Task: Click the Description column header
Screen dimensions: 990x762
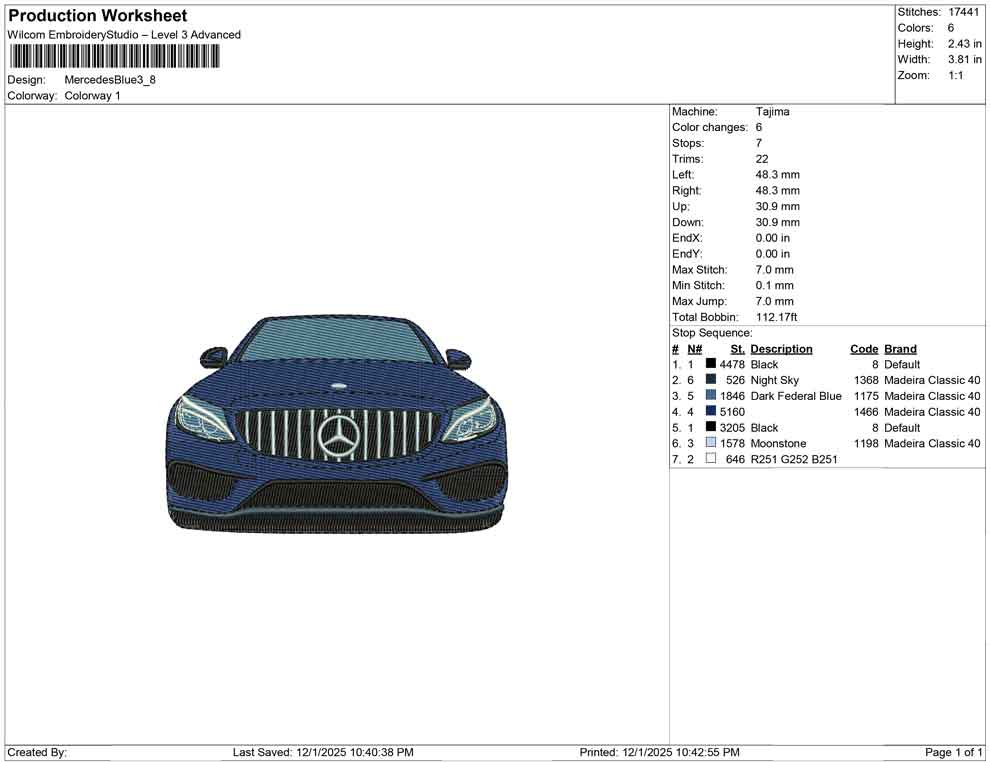Action: 782,348
